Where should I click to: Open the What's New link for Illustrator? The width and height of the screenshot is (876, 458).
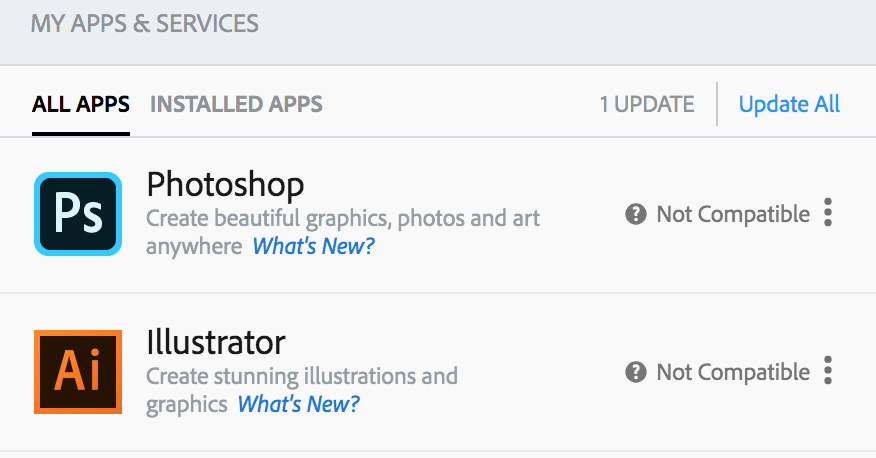tap(298, 404)
